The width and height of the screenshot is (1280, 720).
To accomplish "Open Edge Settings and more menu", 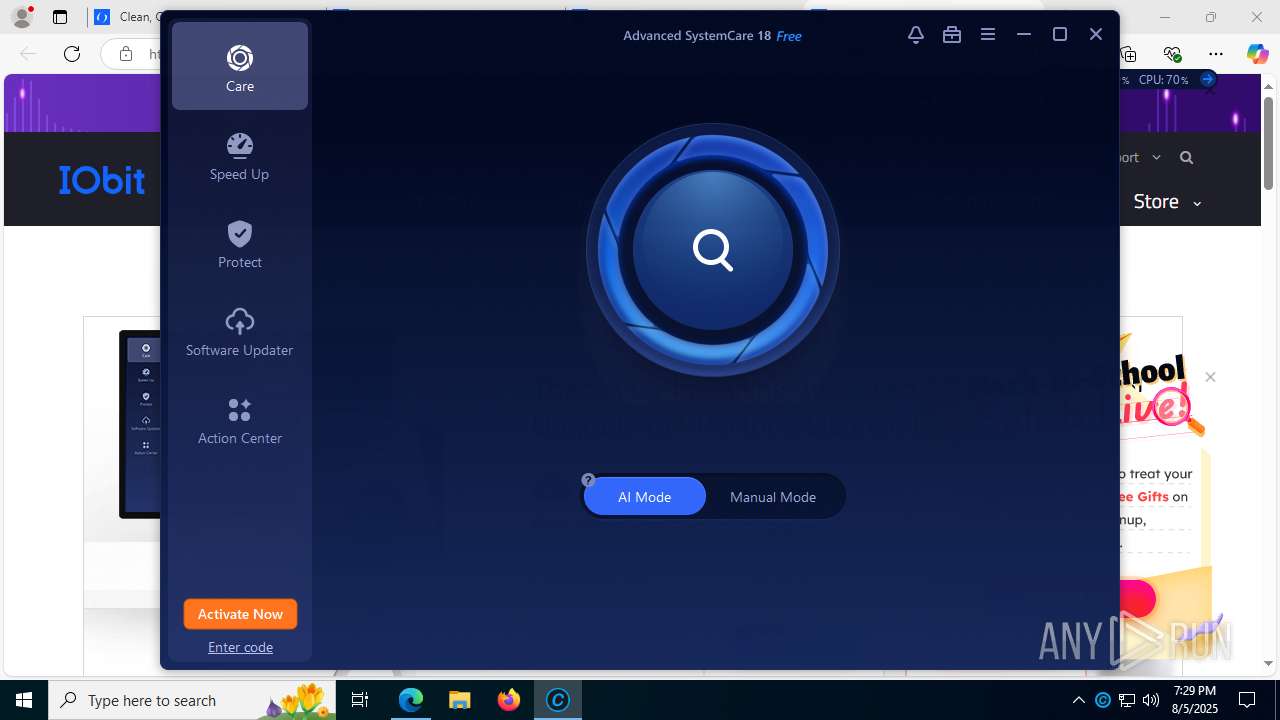I will pyautogui.click(x=1216, y=54).
